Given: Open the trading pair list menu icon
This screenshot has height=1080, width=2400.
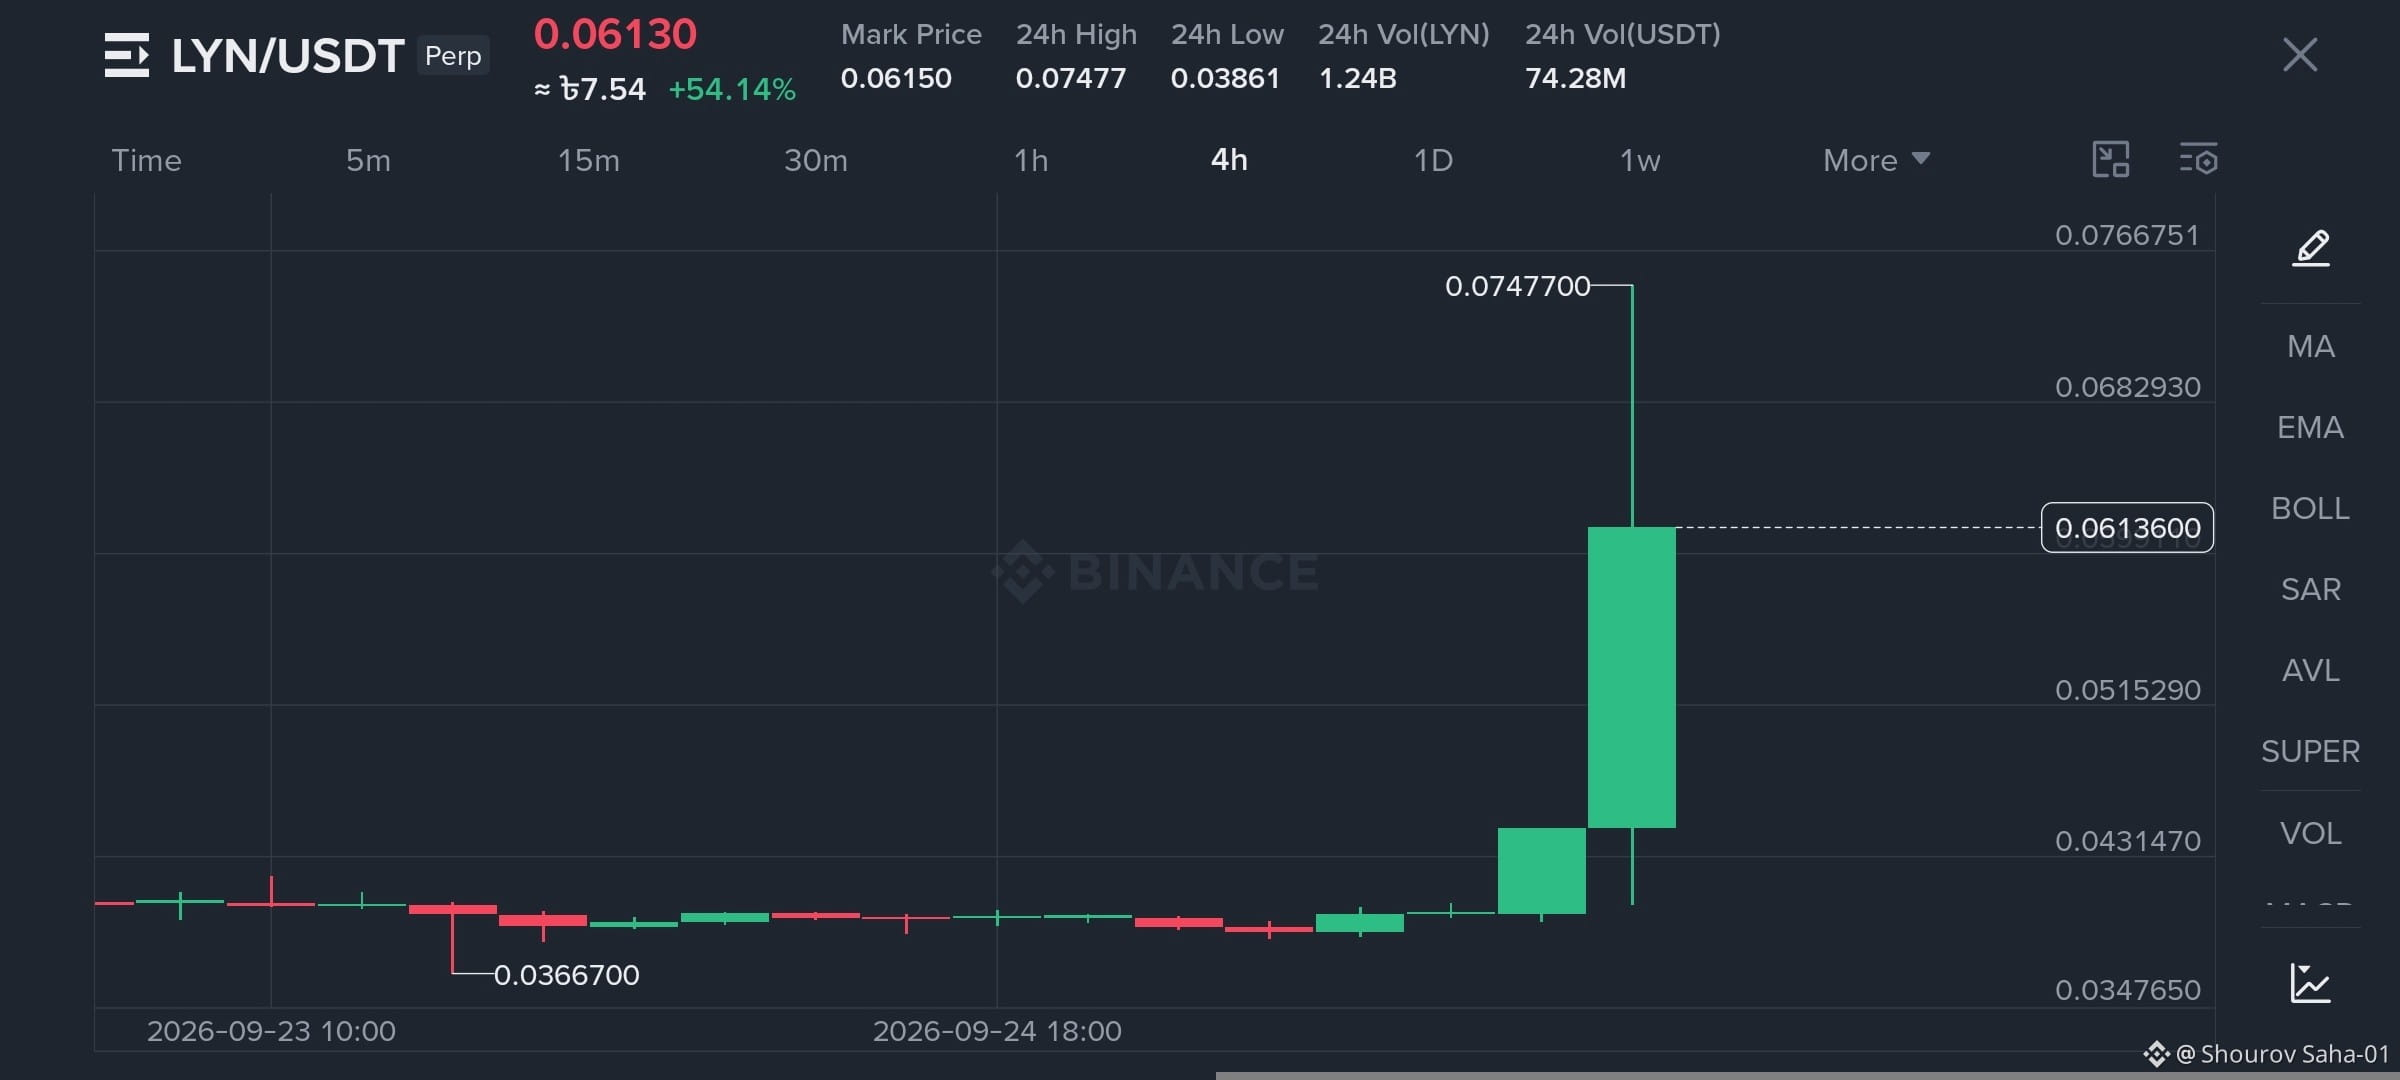Looking at the screenshot, I should [x=127, y=55].
